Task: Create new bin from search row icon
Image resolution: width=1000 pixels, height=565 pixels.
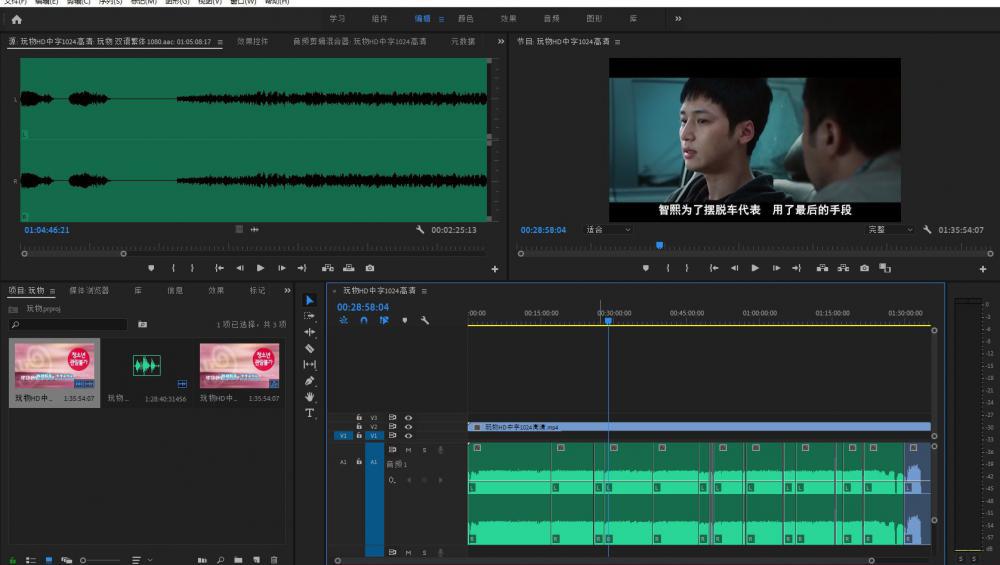Action: pos(142,325)
